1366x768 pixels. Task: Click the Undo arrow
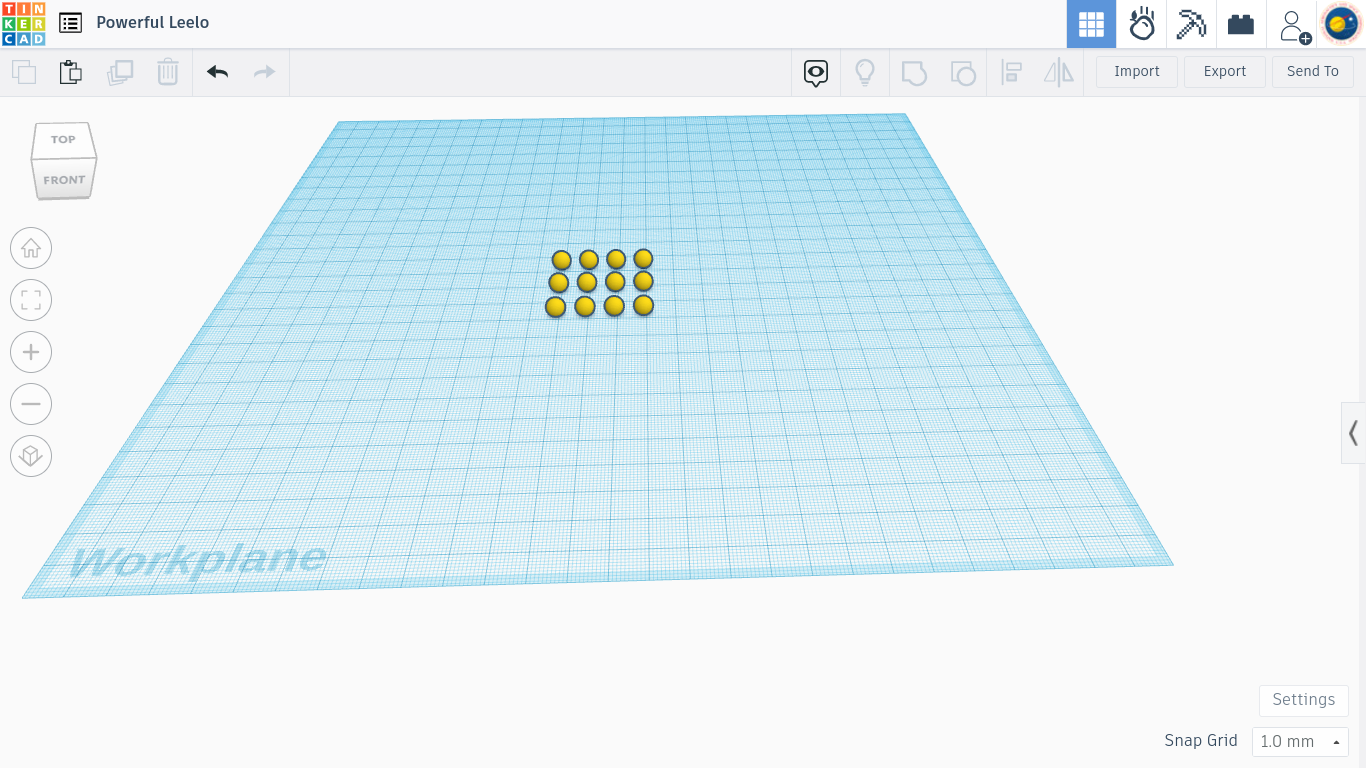coord(217,72)
